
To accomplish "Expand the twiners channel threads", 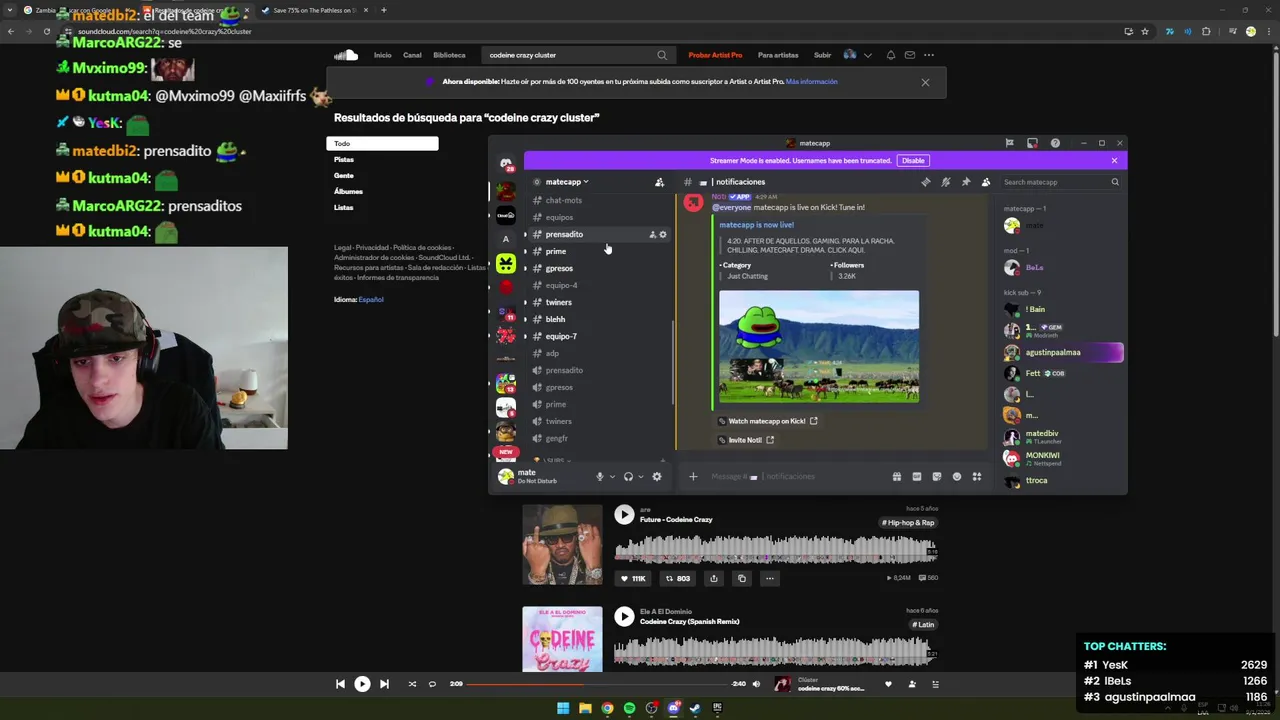I will [x=525, y=303].
